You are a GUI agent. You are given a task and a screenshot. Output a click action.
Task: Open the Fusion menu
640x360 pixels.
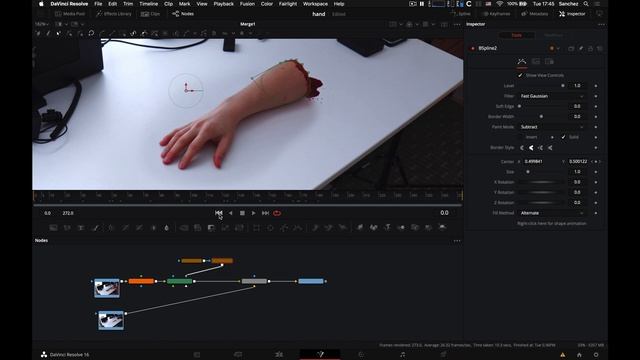pos(247,4)
